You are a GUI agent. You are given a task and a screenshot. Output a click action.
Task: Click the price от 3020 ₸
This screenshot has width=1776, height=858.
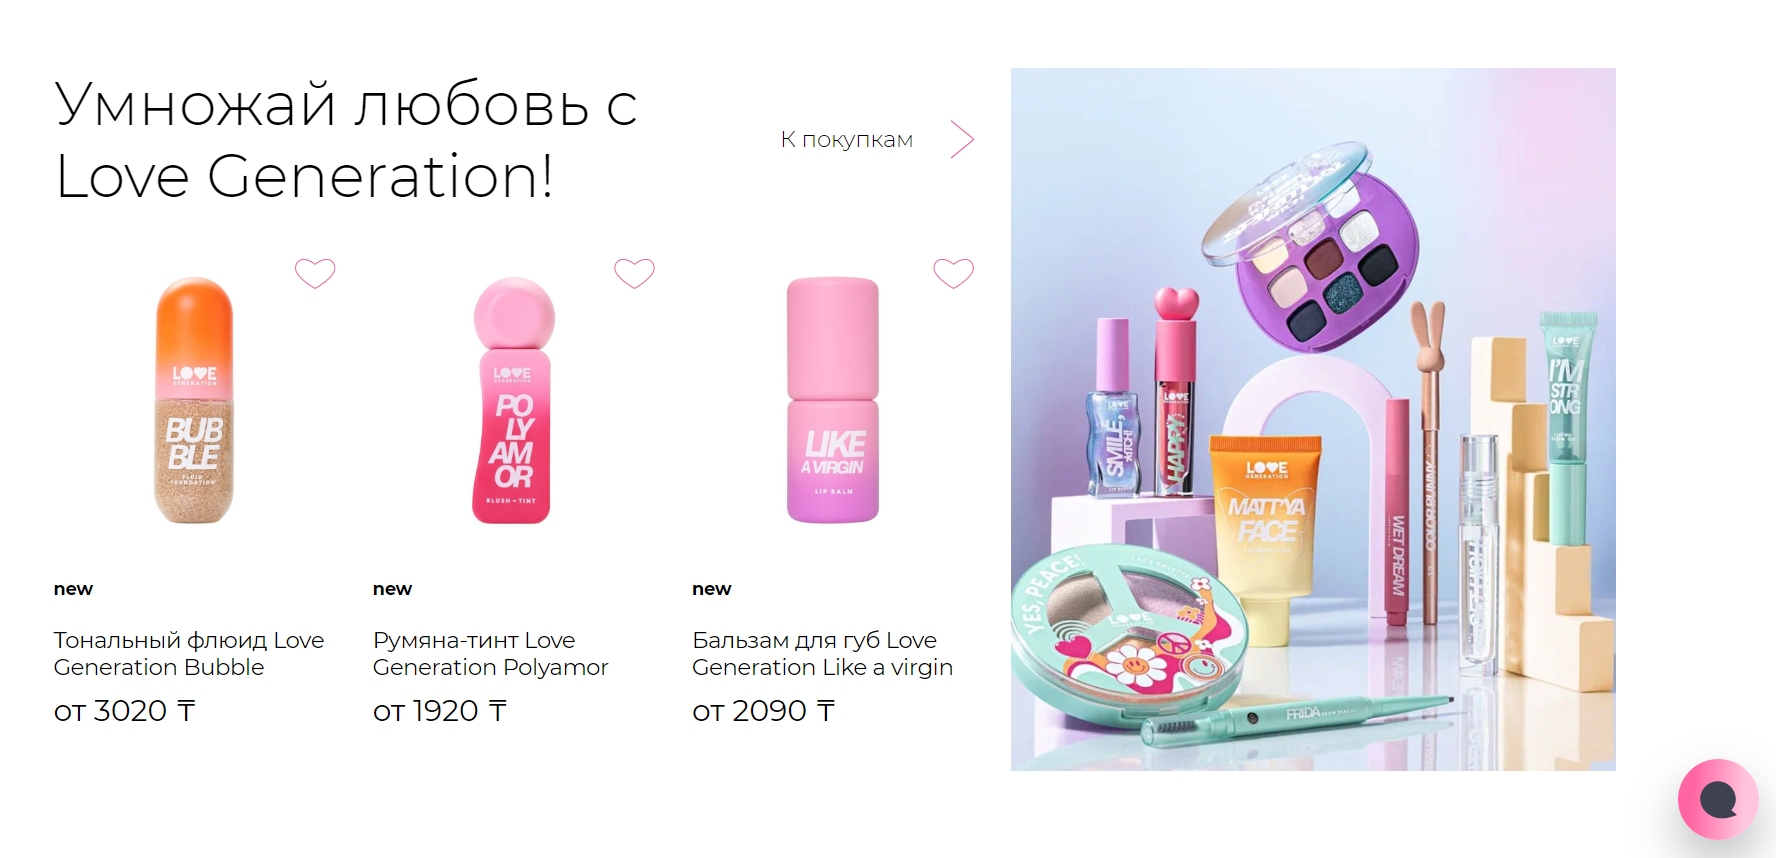tap(124, 711)
